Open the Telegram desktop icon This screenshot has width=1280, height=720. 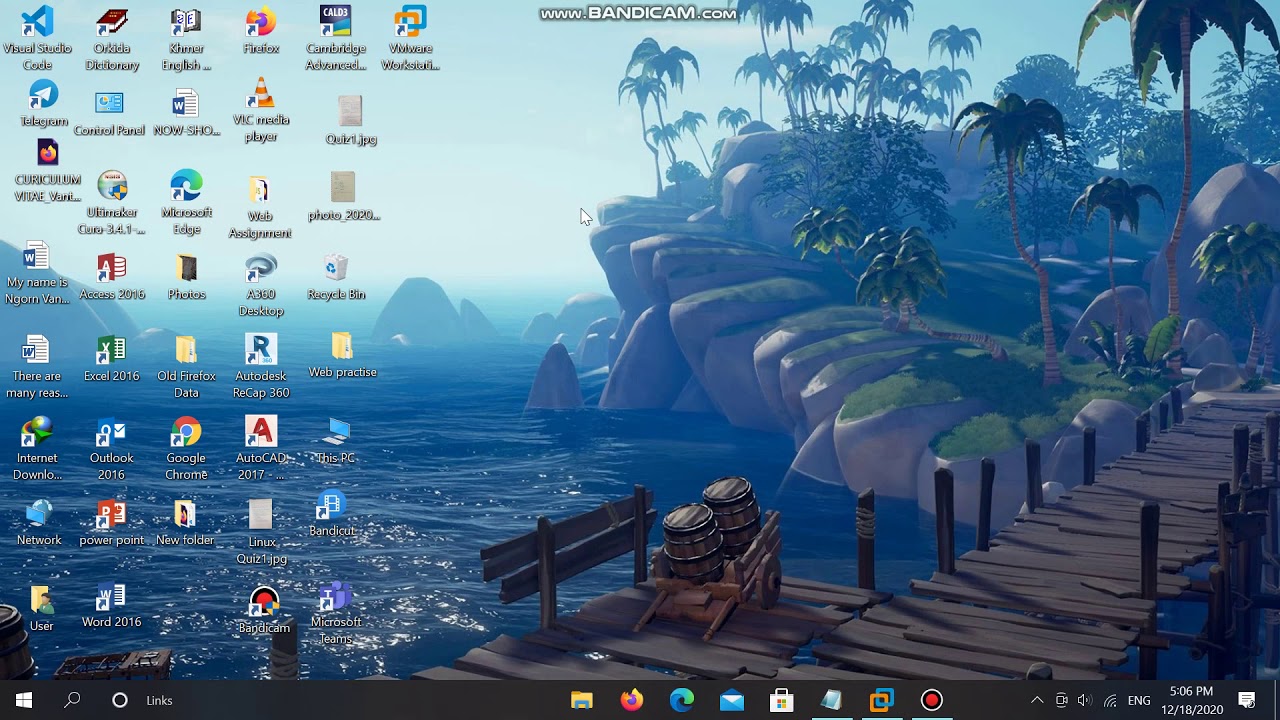click(43, 104)
